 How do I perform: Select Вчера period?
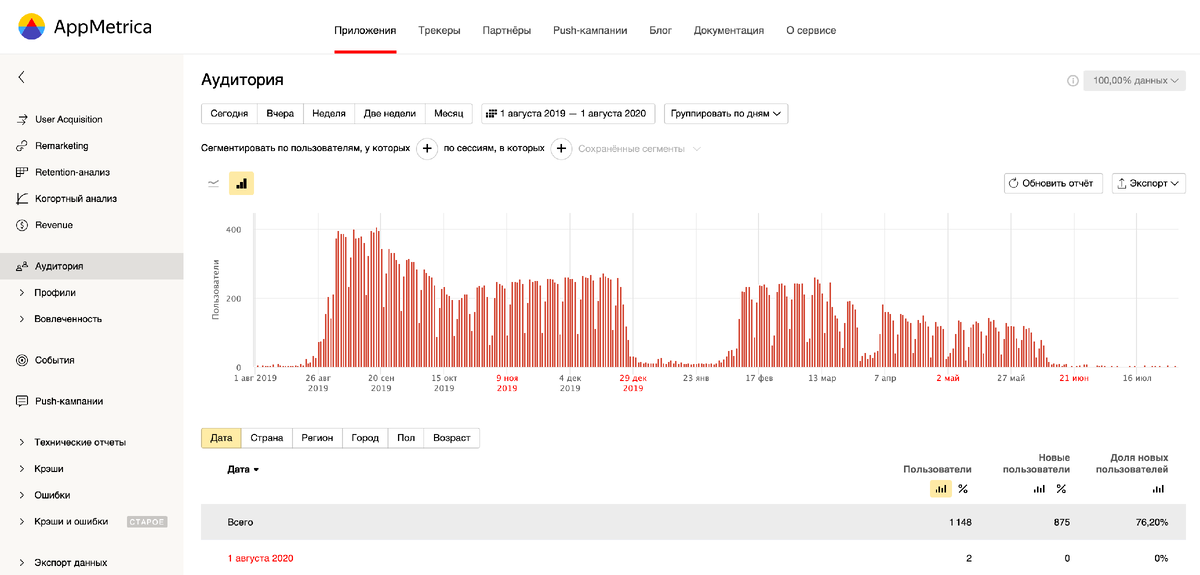pyautogui.click(x=280, y=114)
